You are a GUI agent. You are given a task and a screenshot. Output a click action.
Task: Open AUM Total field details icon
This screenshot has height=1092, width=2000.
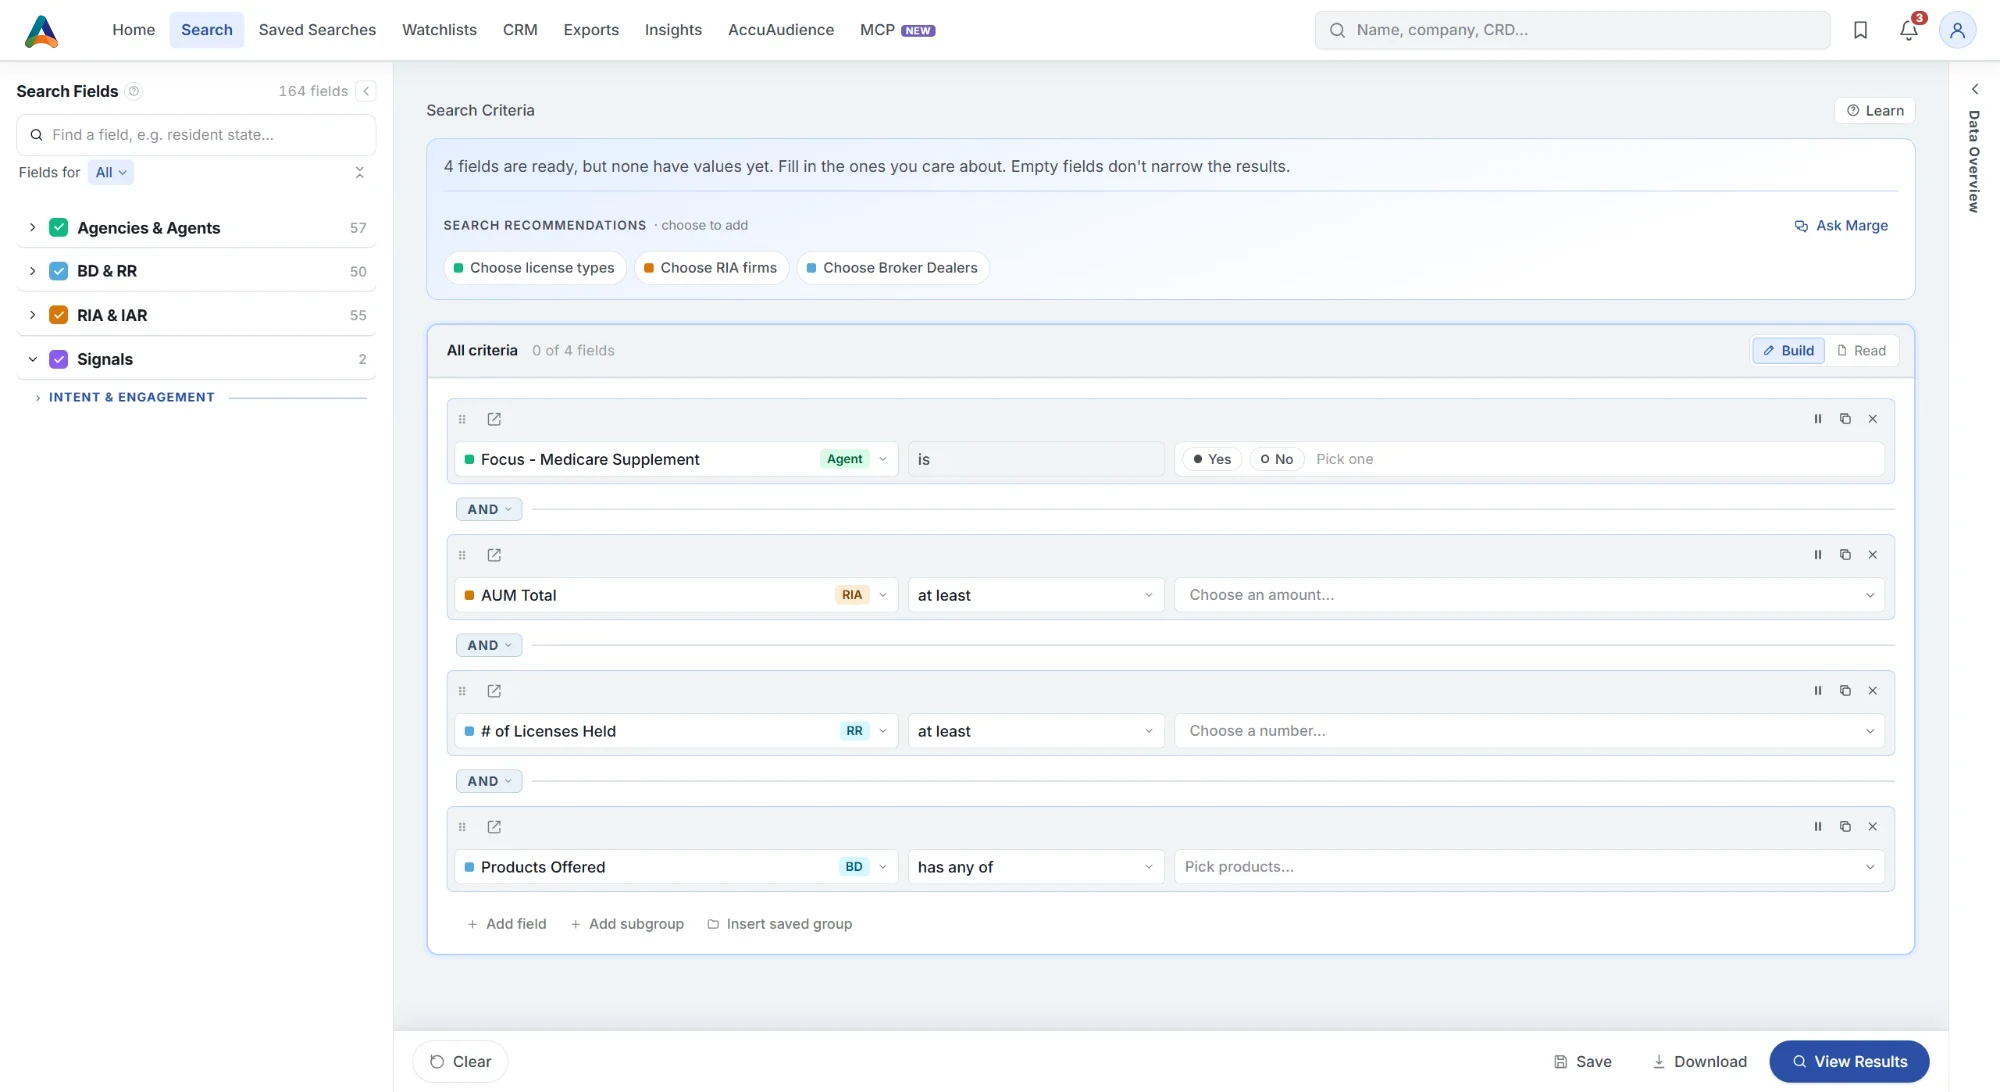click(x=494, y=555)
